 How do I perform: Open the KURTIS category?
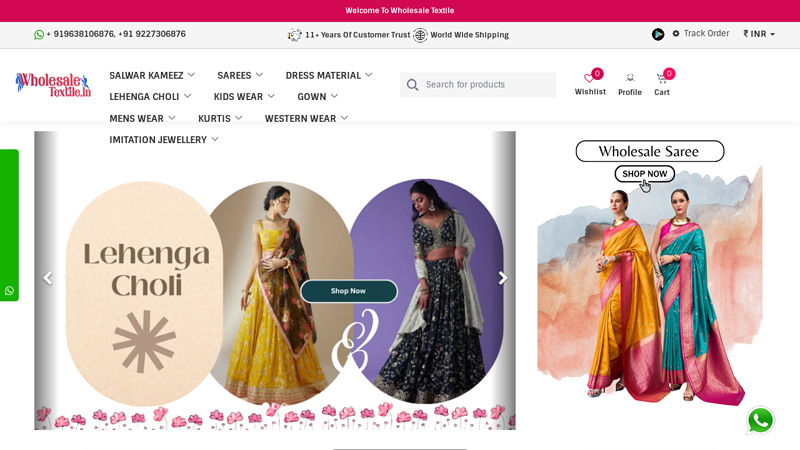coord(214,119)
